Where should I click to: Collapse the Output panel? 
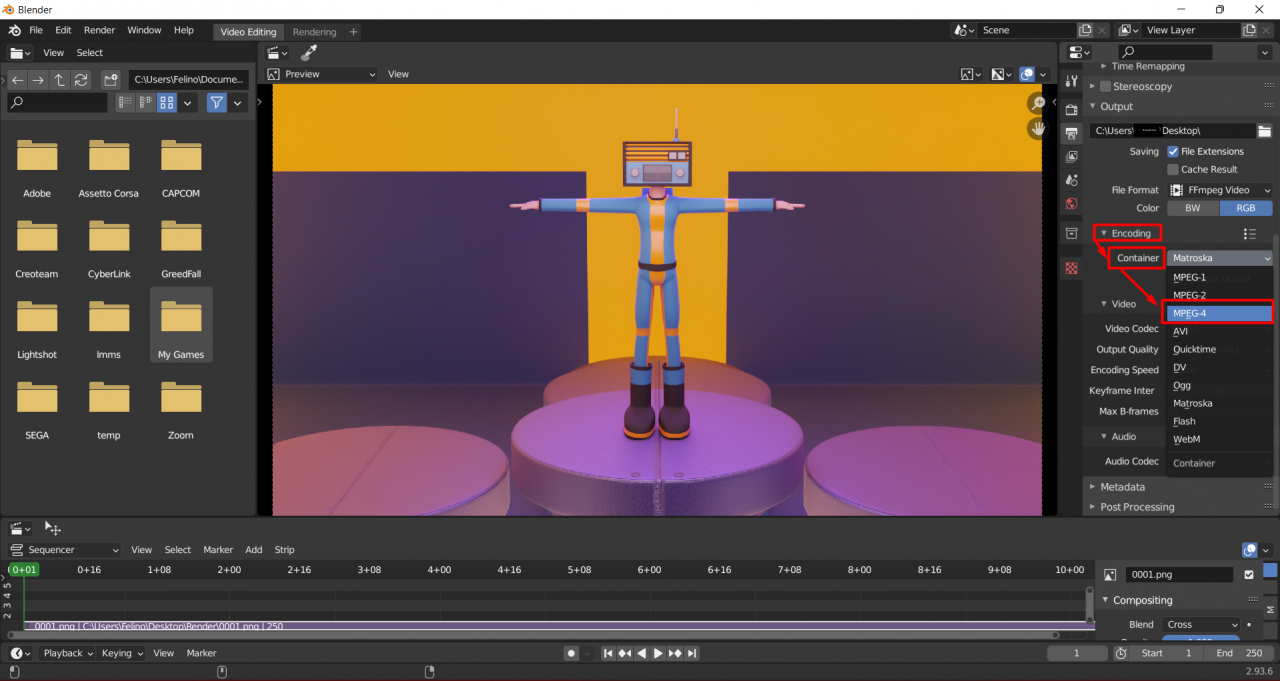click(1116, 107)
